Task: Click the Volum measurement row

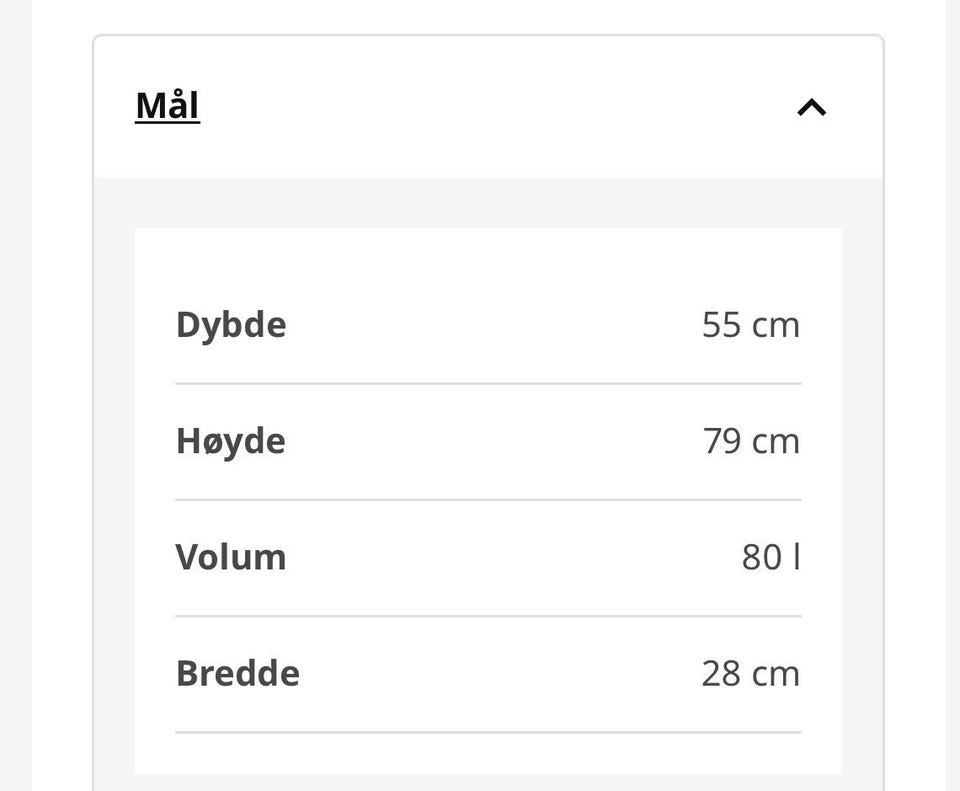Action: pos(488,558)
